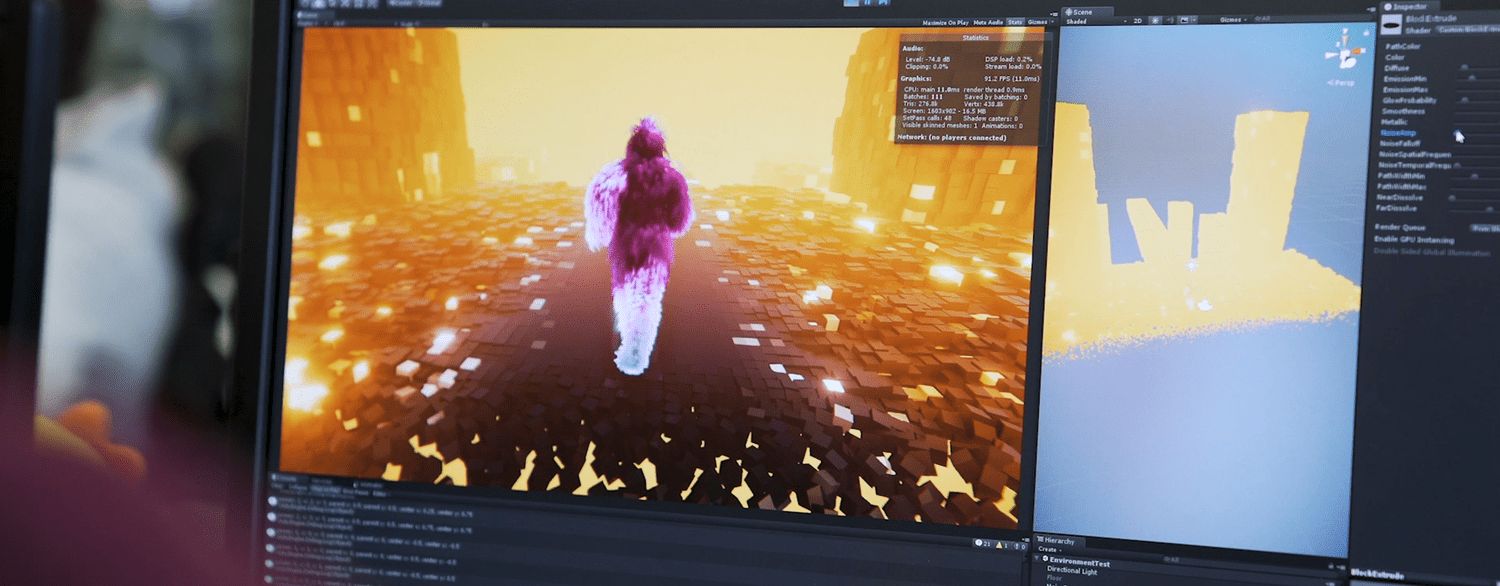Select the PathColor property label
The image size is (1500, 586).
pos(1402,46)
